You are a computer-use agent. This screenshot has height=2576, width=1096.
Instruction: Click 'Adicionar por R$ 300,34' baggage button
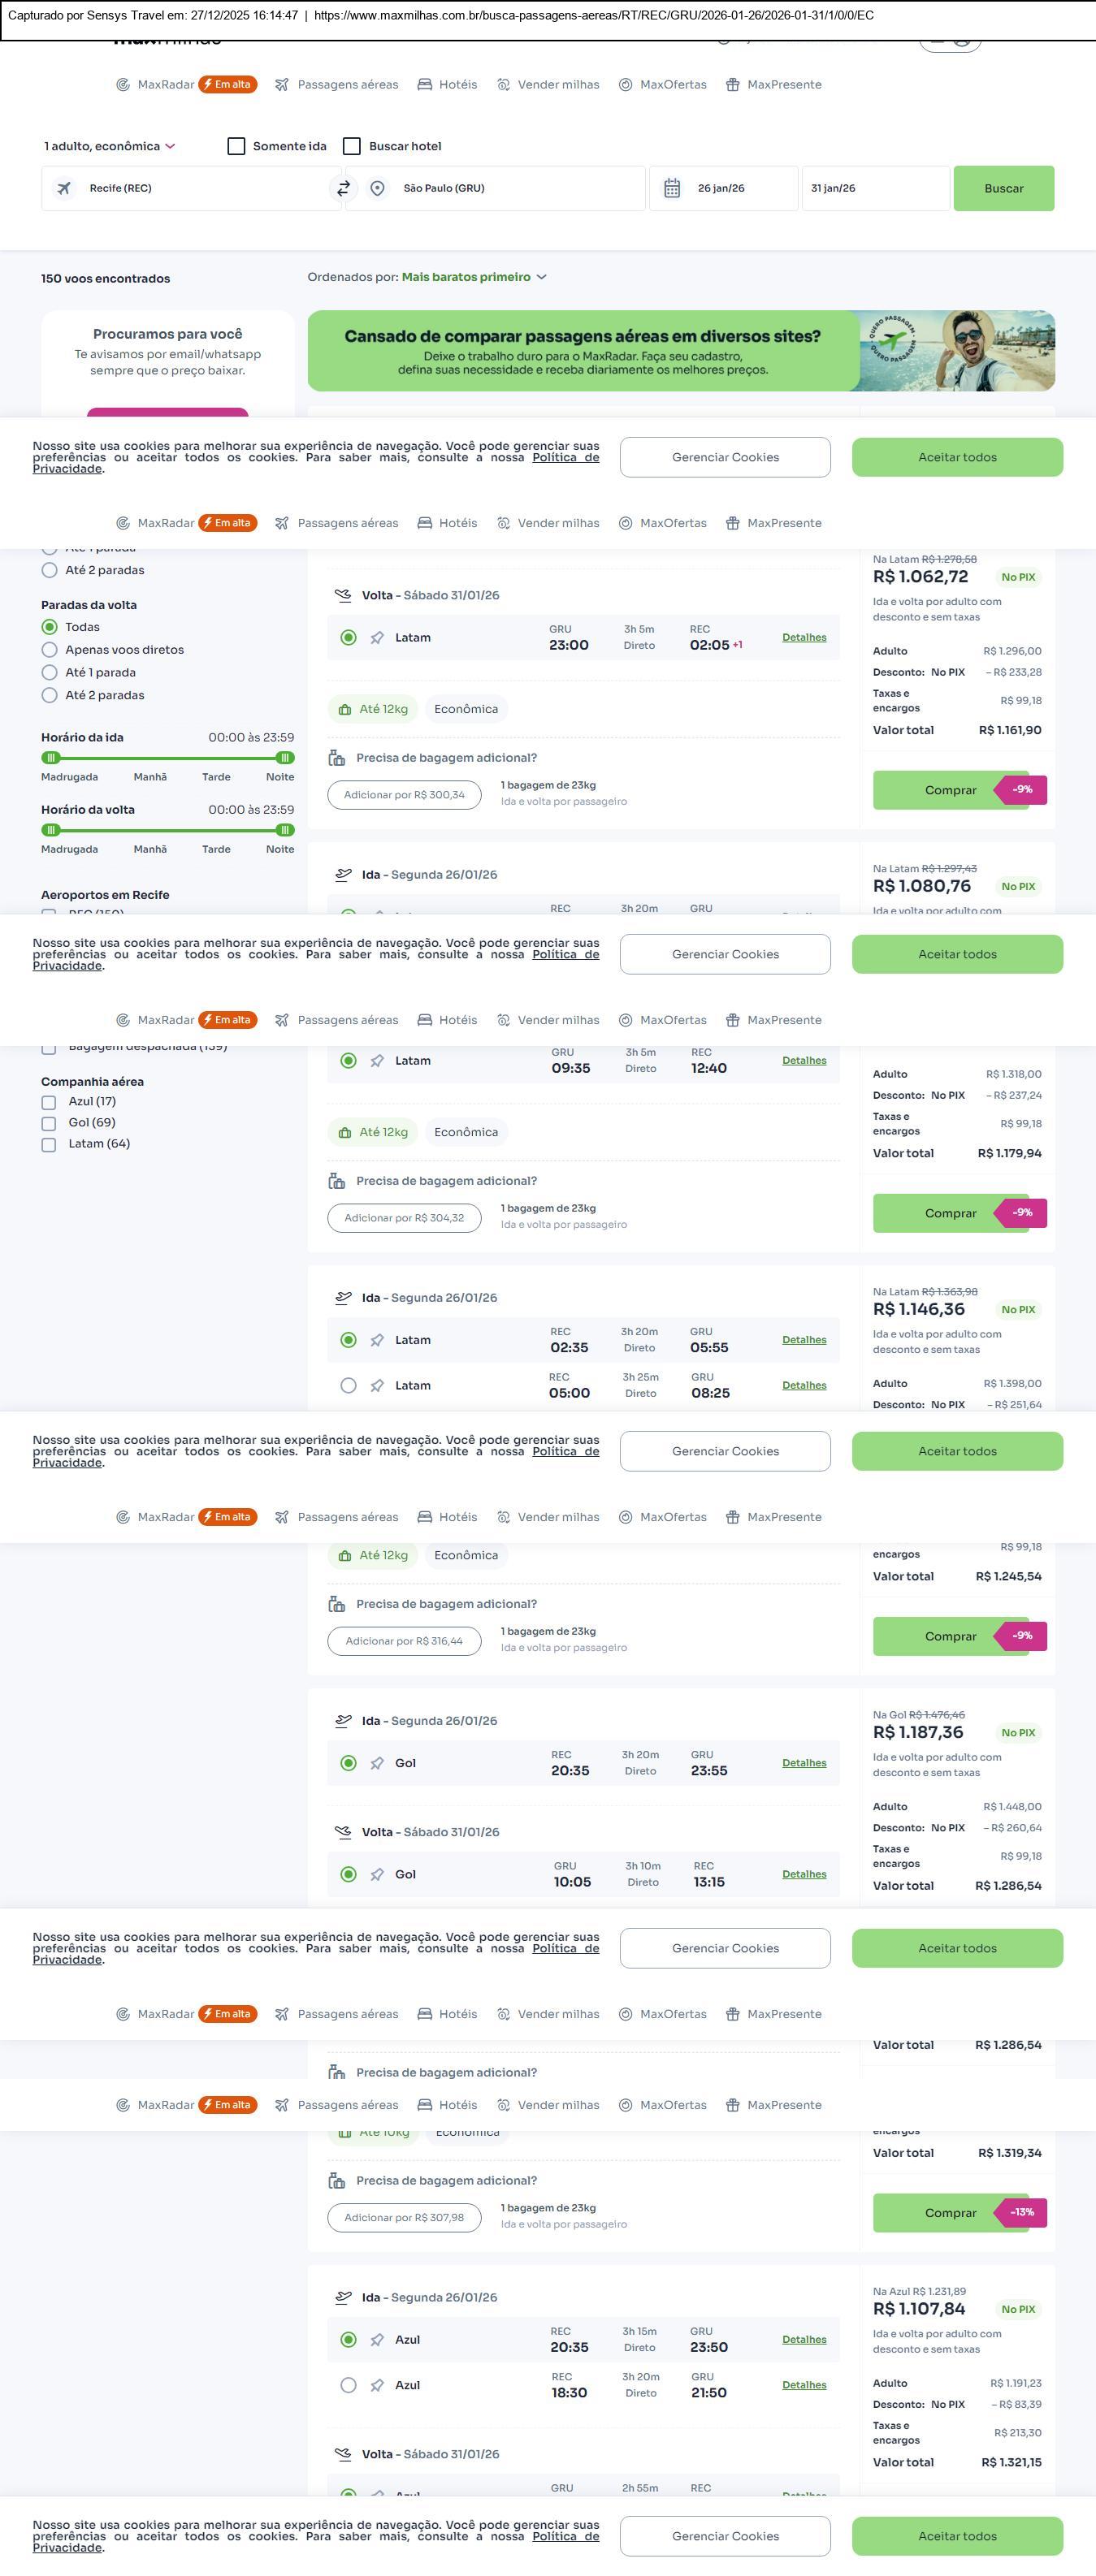click(x=404, y=795)
